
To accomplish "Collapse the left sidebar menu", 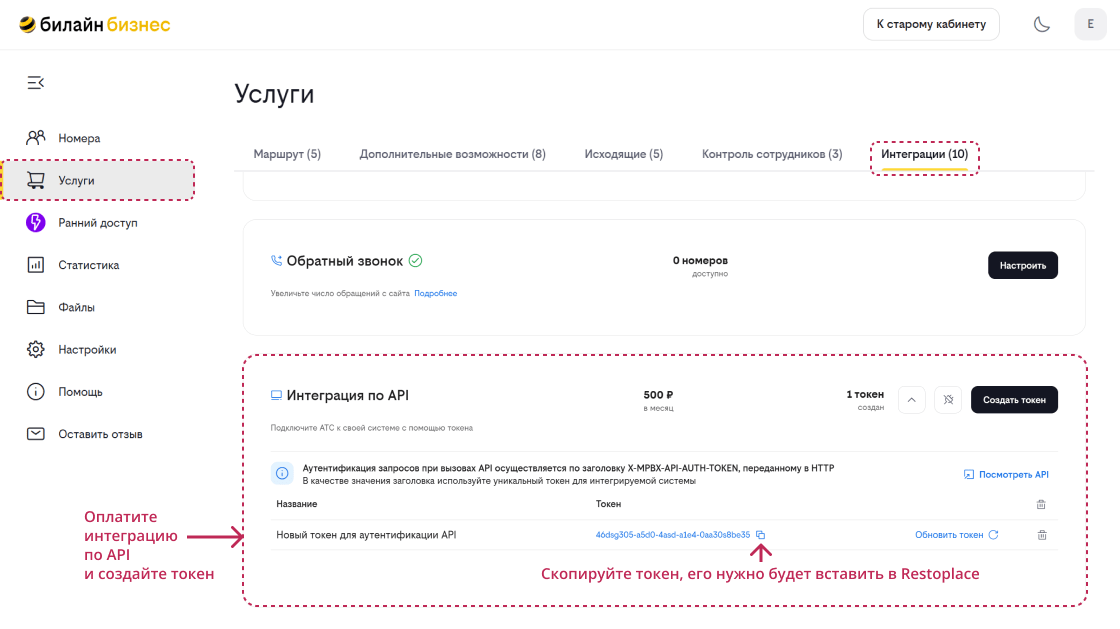I will pos(35,82).
